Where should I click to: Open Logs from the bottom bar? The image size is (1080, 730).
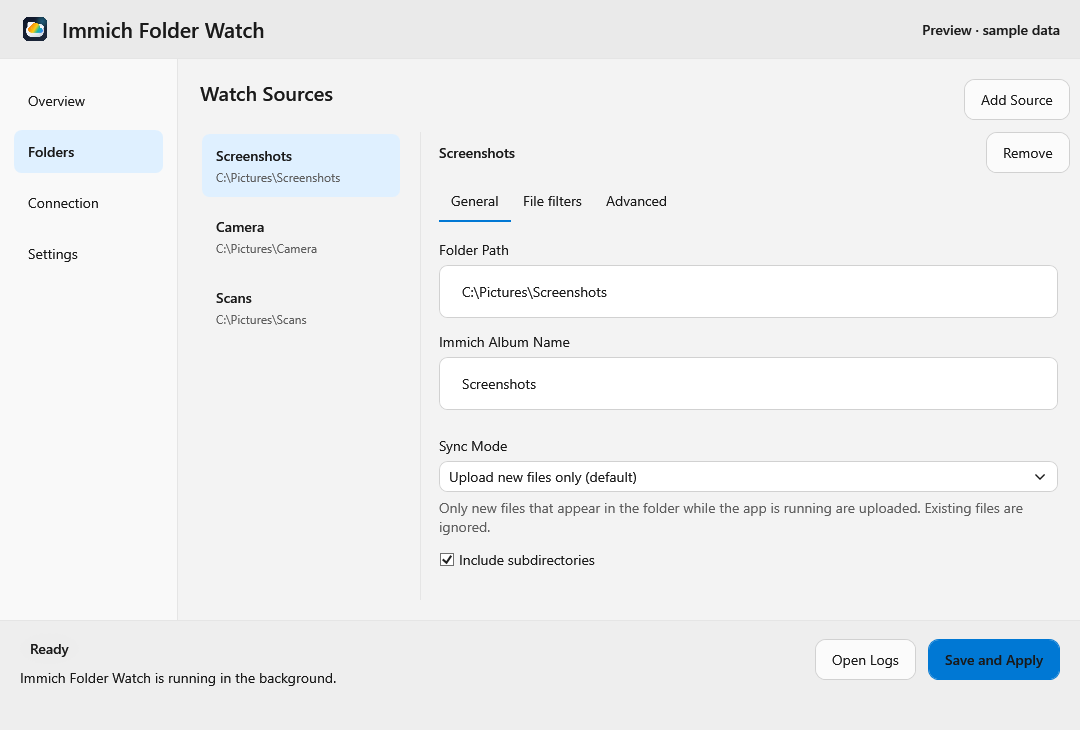pyautogui.click(x=865, y=660)
